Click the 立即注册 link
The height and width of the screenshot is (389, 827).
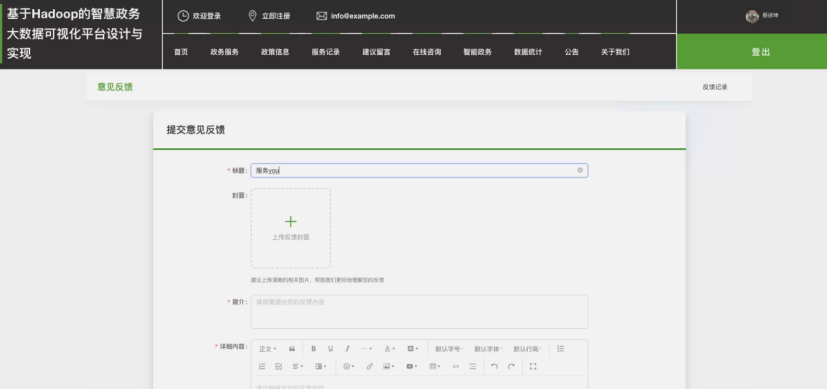(x=276, y=16)
